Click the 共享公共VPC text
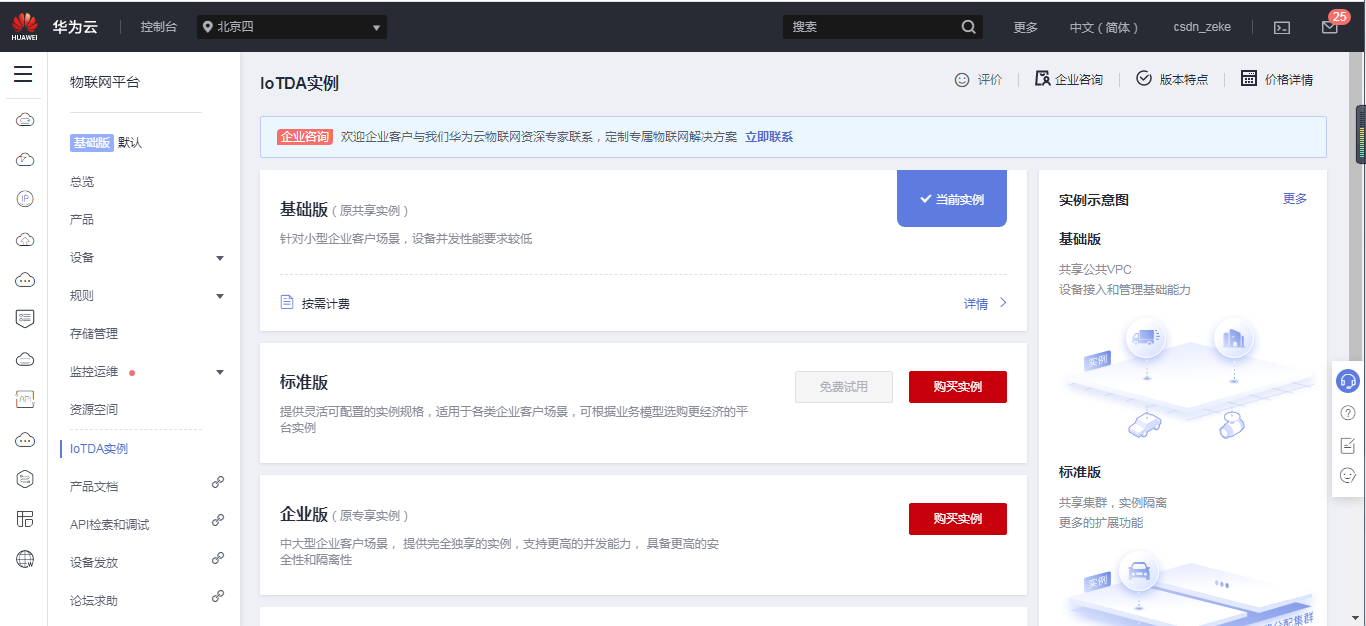The height and width of the screenshot is (626, 1366). pyautogui.click(x=1095, y=270)
